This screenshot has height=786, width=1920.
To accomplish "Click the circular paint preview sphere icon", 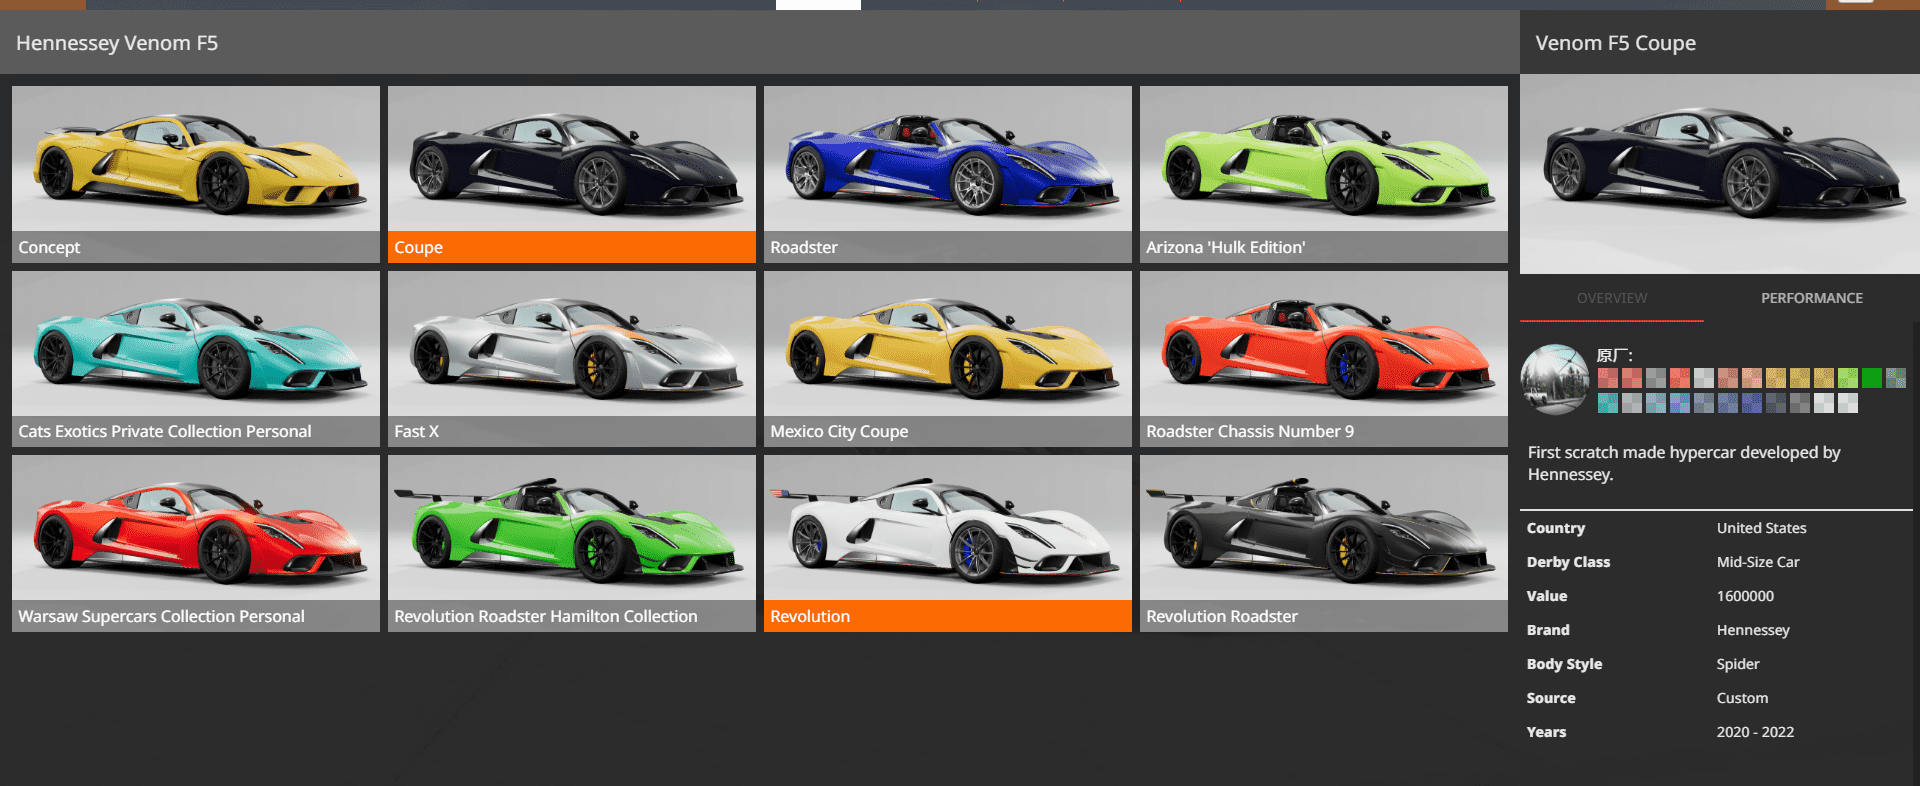I will click(x=1554, y=379).
